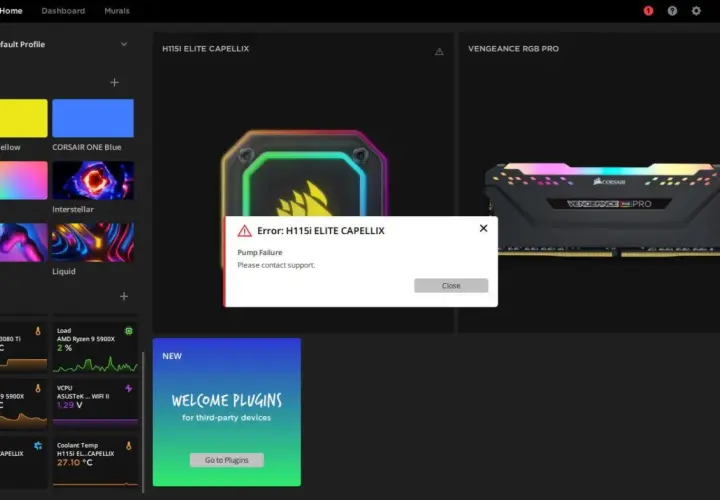Expand the Default Profile dropdown
This screenshot has height=500, width=720.
click(x=124, y=44)
